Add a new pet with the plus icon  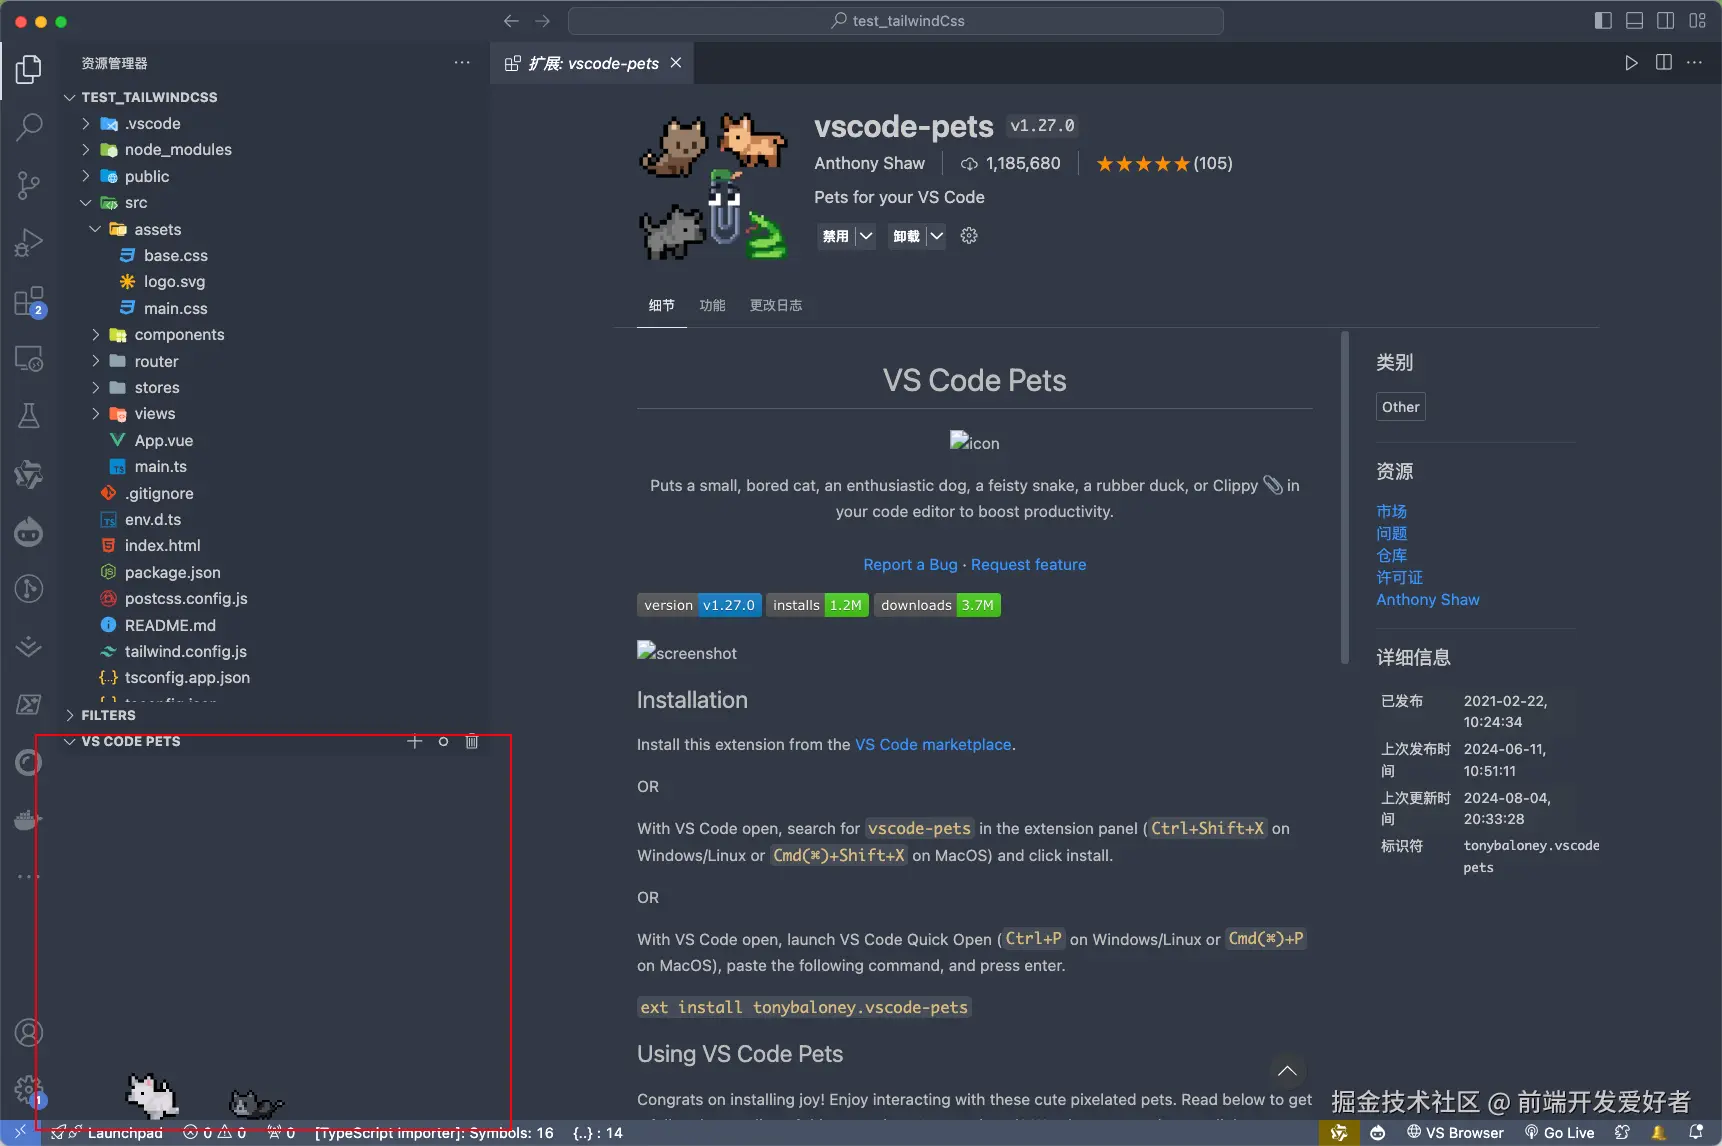415,741
